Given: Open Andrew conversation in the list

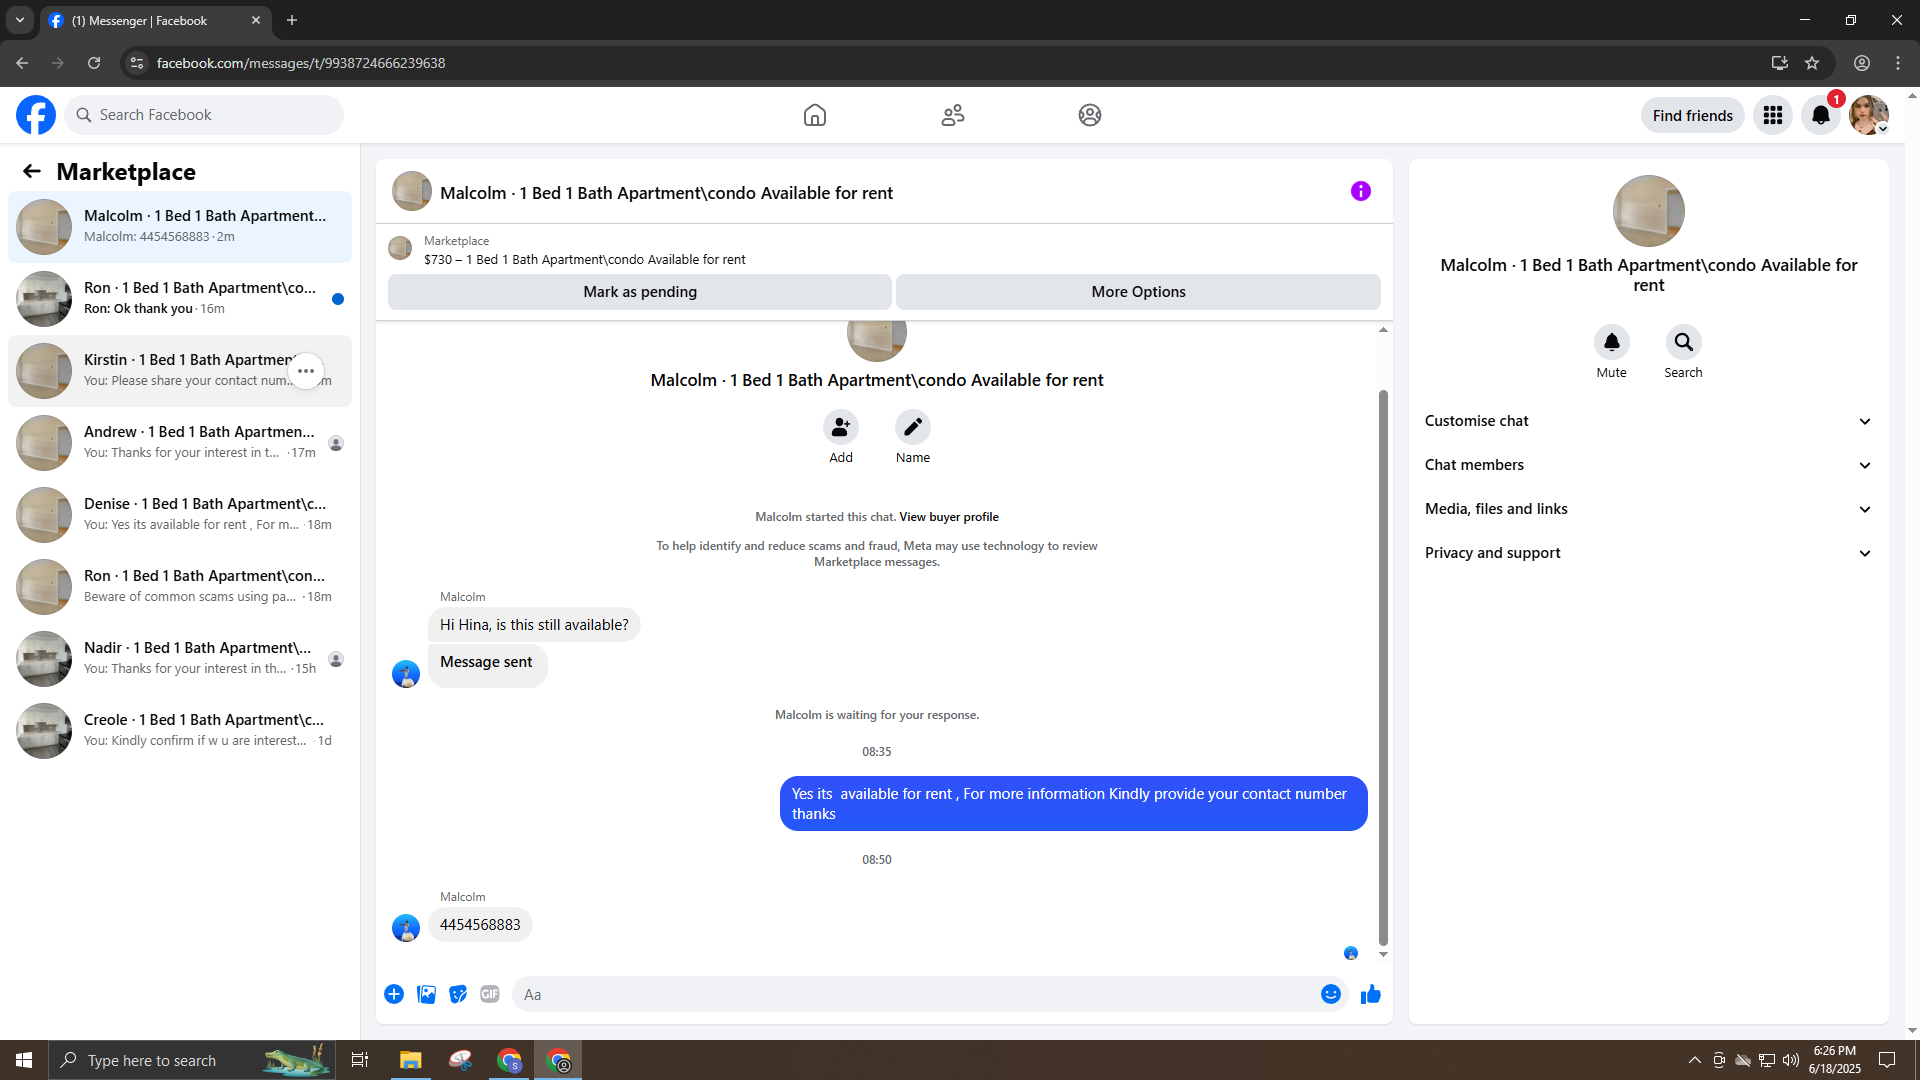Looking at the screenshot, I should tap(180, 443).
